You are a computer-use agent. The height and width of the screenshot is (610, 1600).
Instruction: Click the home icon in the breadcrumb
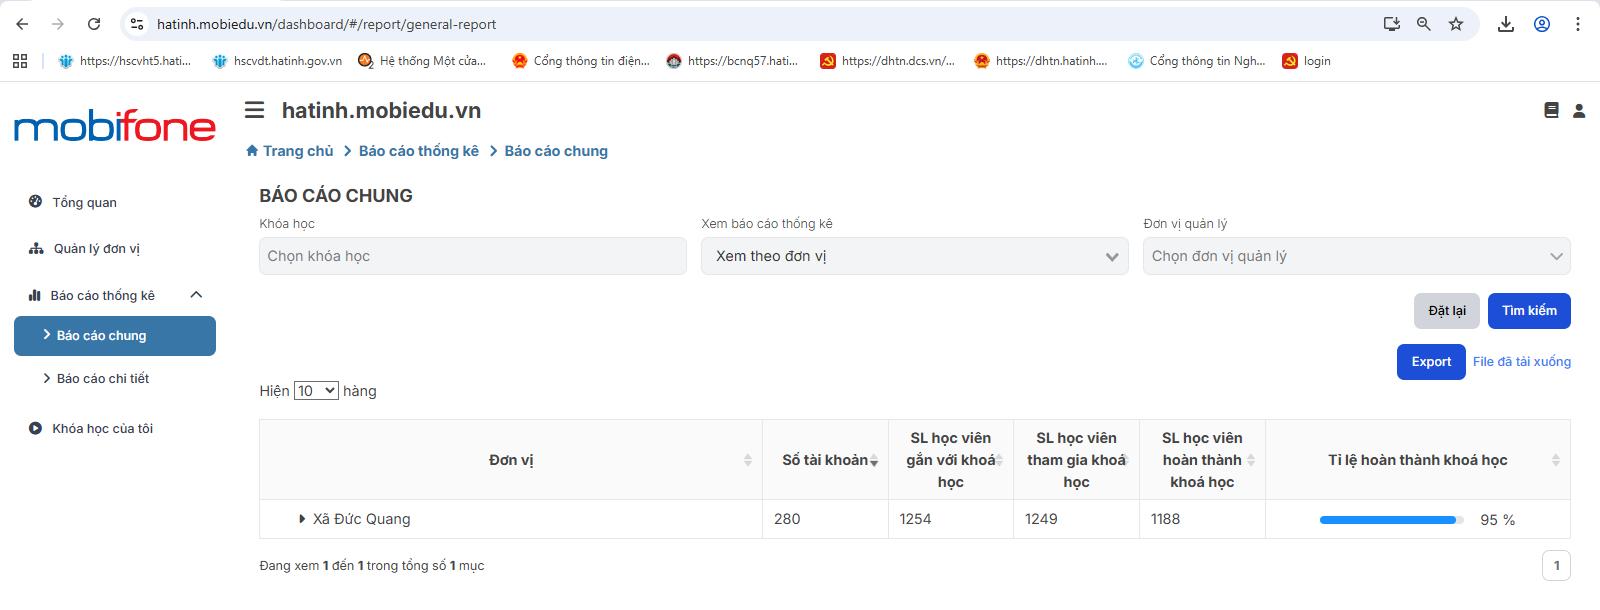[x=252, y=151]
